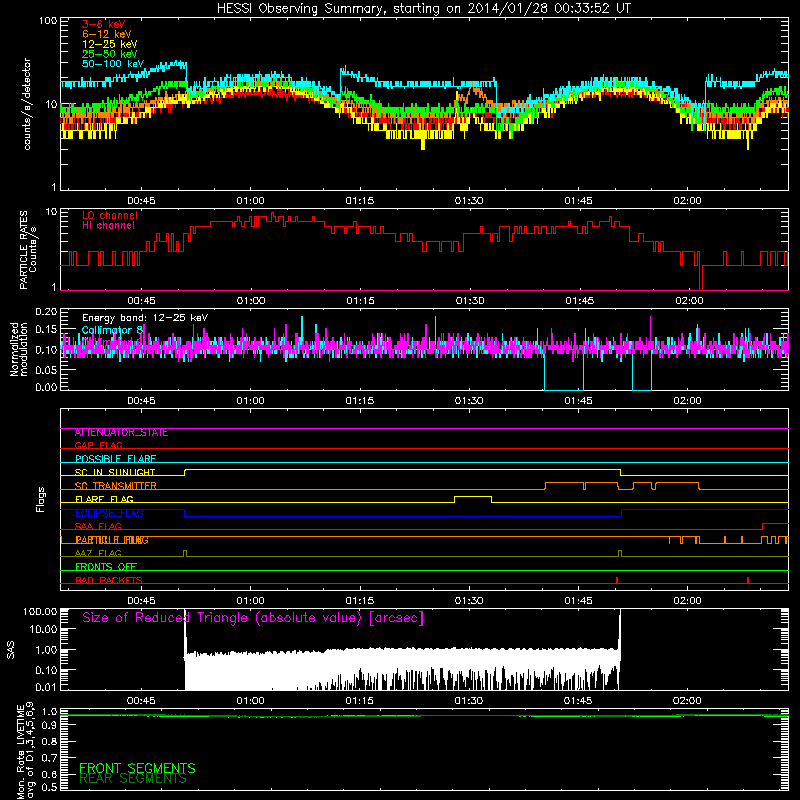Click the vertical Flags axis title
This screenshot has width=800, height=800.
click(x=41, y=499)
